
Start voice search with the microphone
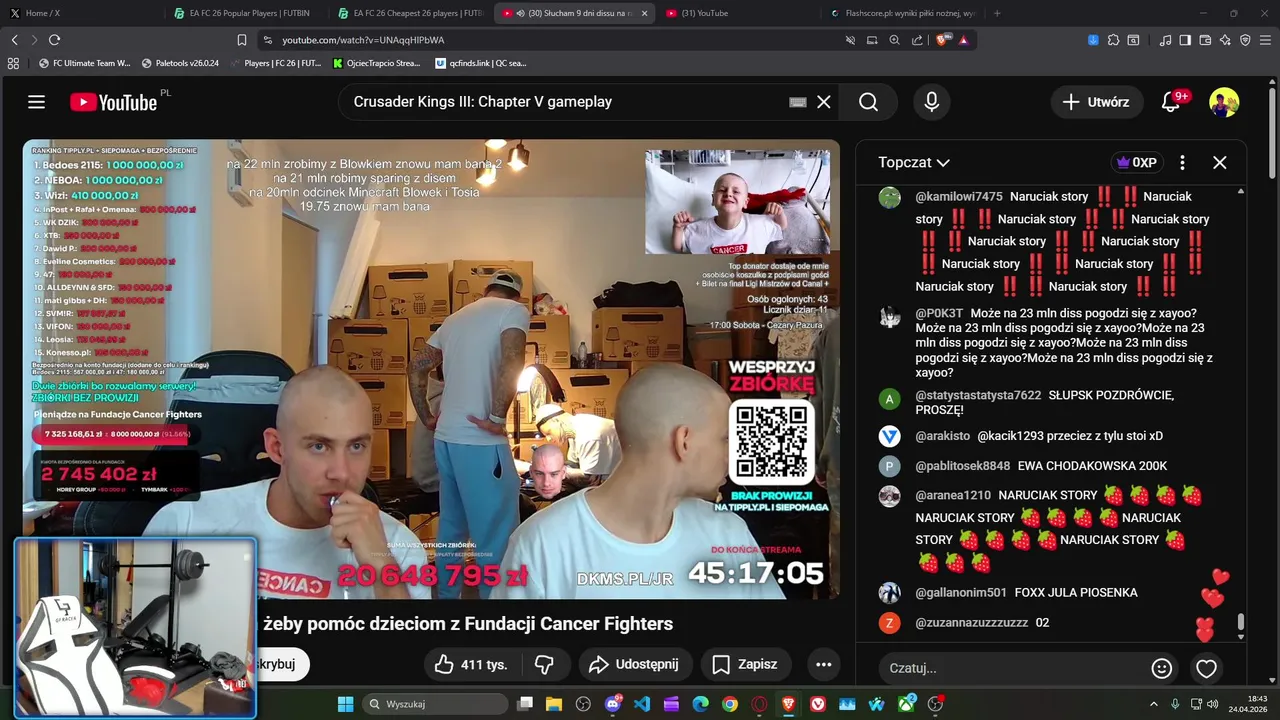point(932,102)
